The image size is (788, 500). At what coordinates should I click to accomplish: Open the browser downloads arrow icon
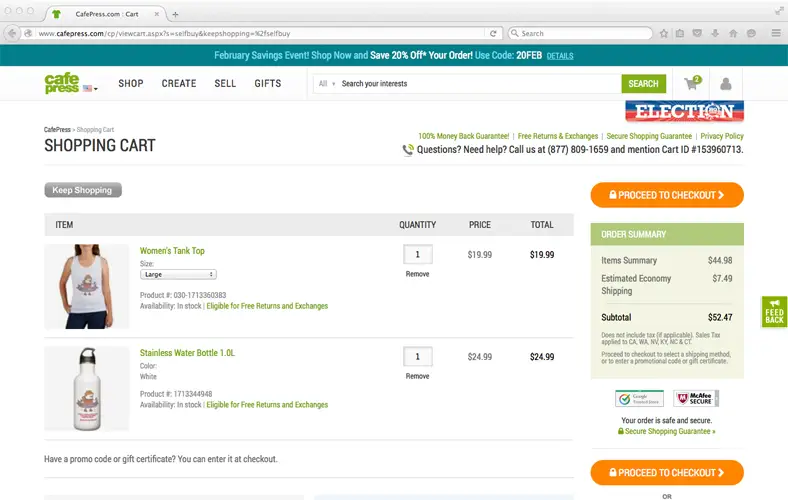(x=715, y=33)
